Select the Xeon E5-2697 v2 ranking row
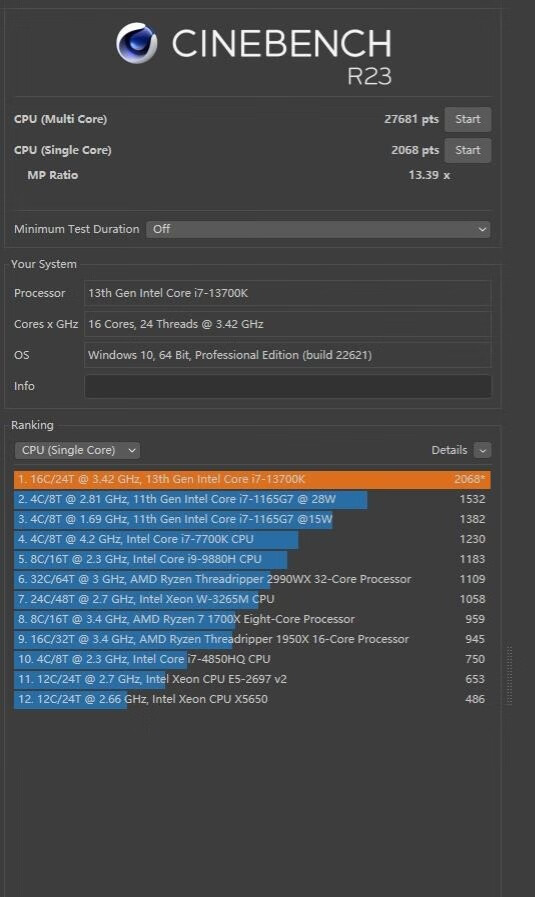The width and height of the screenshot is (535, 897). (x=252, y=680)
